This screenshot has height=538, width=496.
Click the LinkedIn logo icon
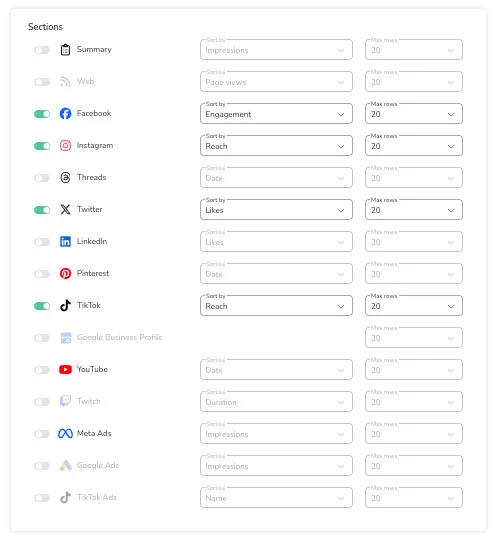65,242
